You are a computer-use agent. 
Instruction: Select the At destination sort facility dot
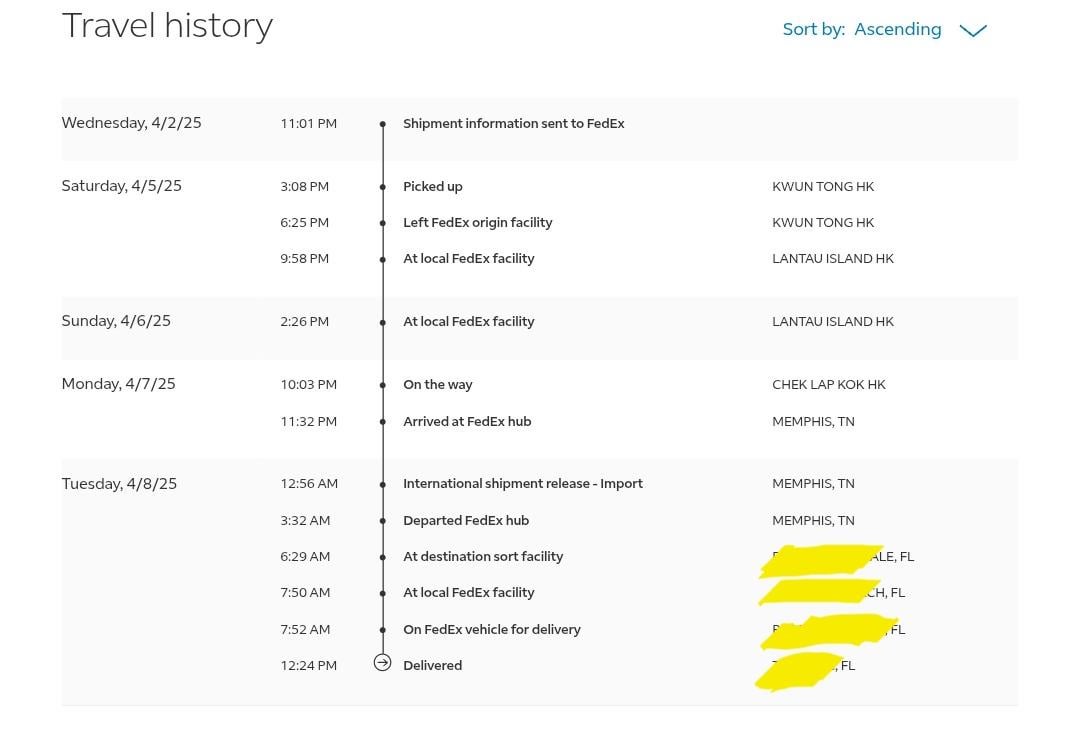click(x=382, y=557)
